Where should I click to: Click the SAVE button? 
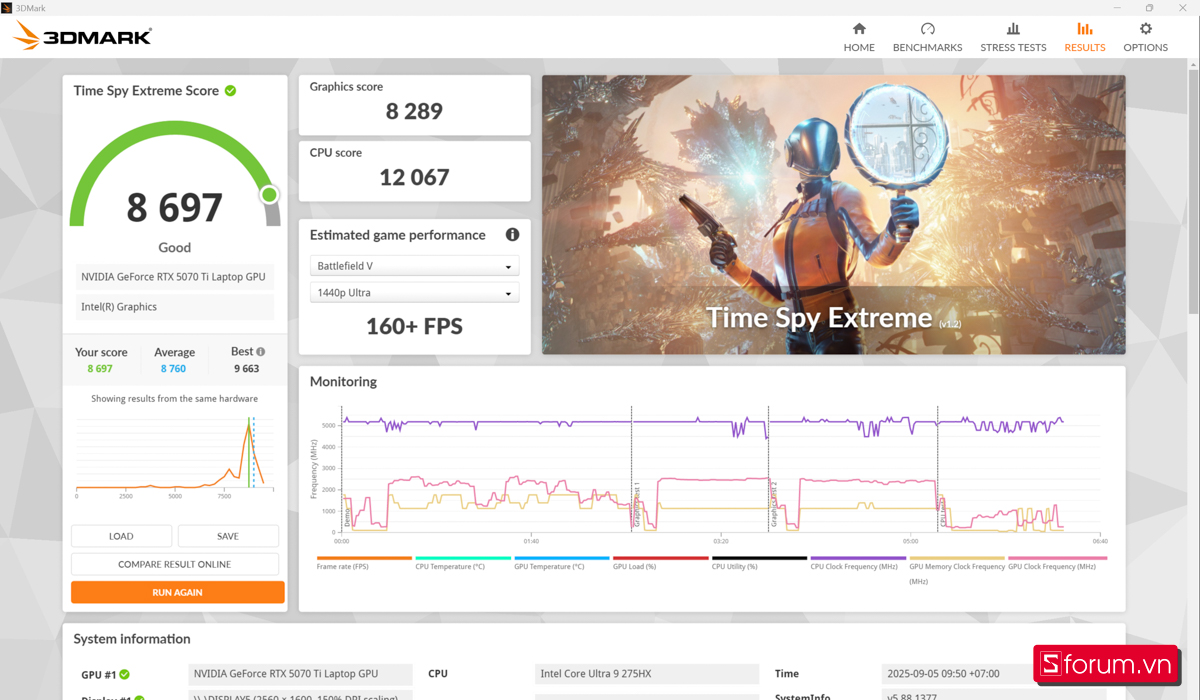coord(228,536)
